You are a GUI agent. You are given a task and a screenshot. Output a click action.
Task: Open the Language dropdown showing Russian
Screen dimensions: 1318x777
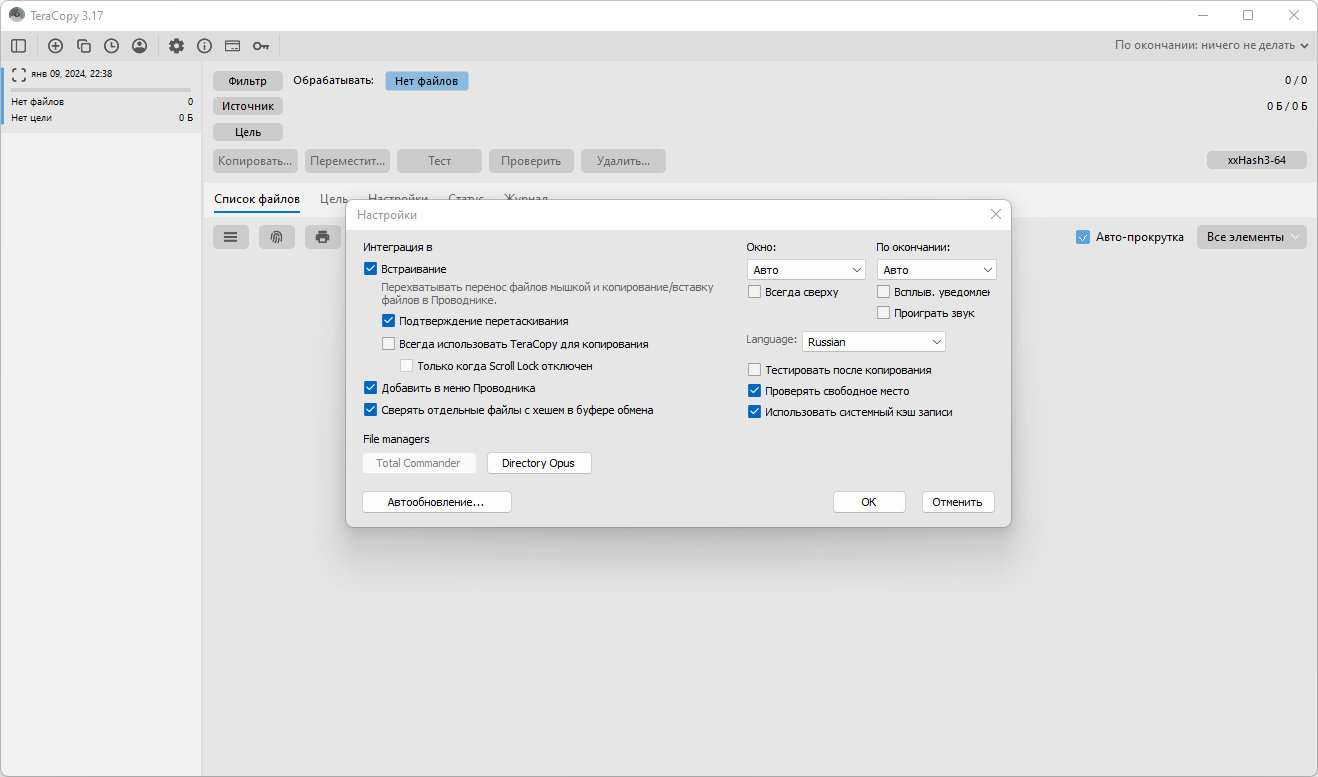(x=874, y=342)
